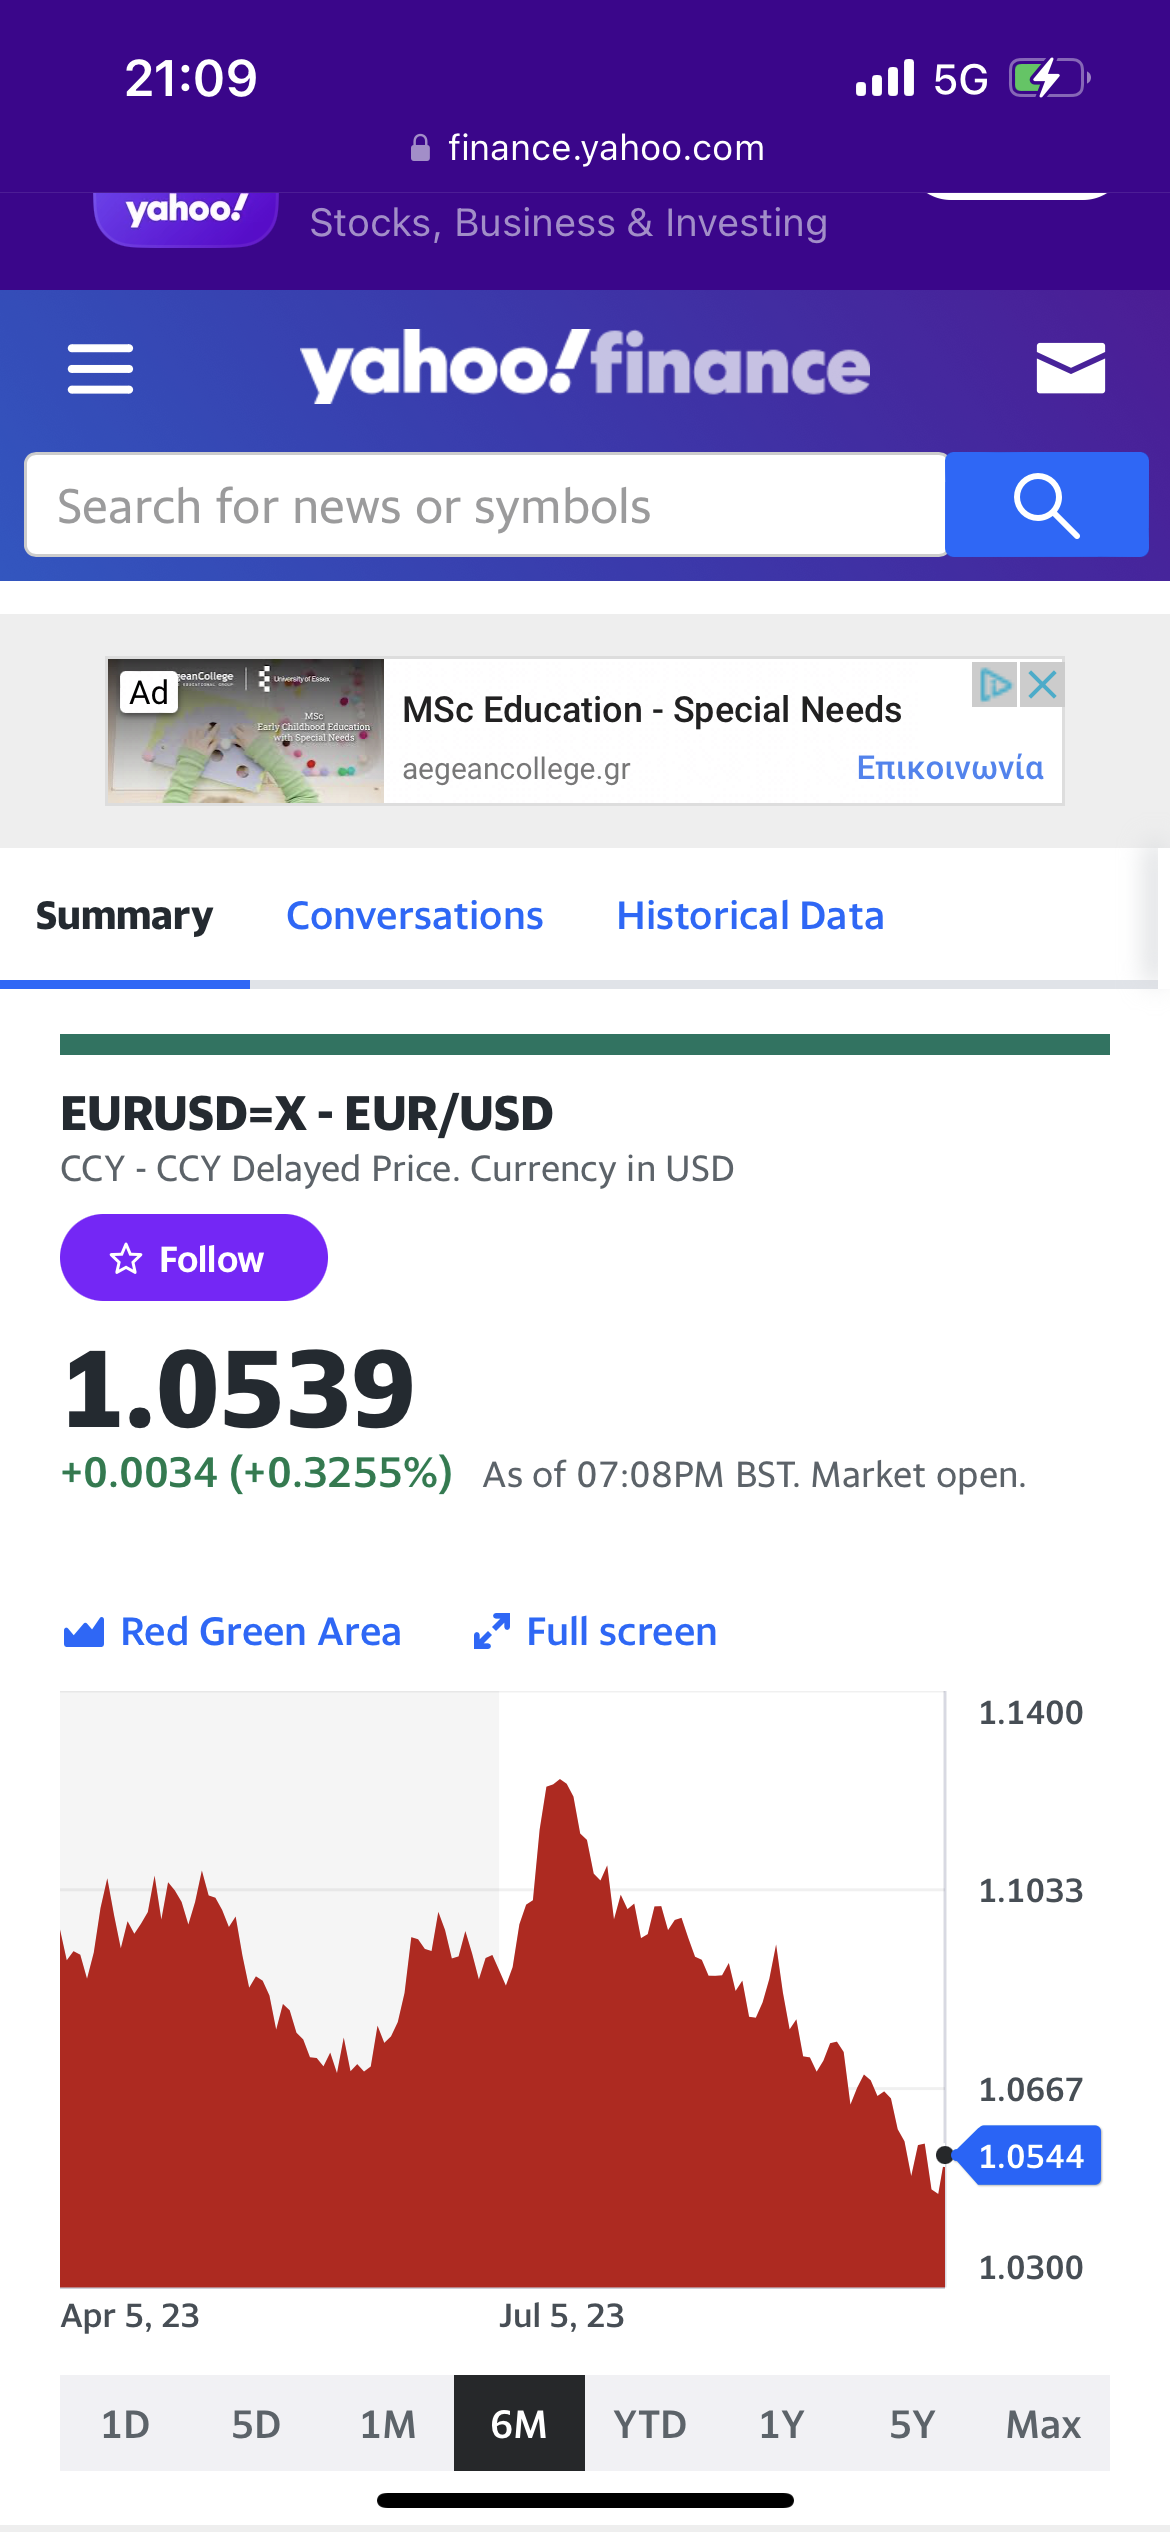Open the hamburger navigation menu

coord(100,369)
